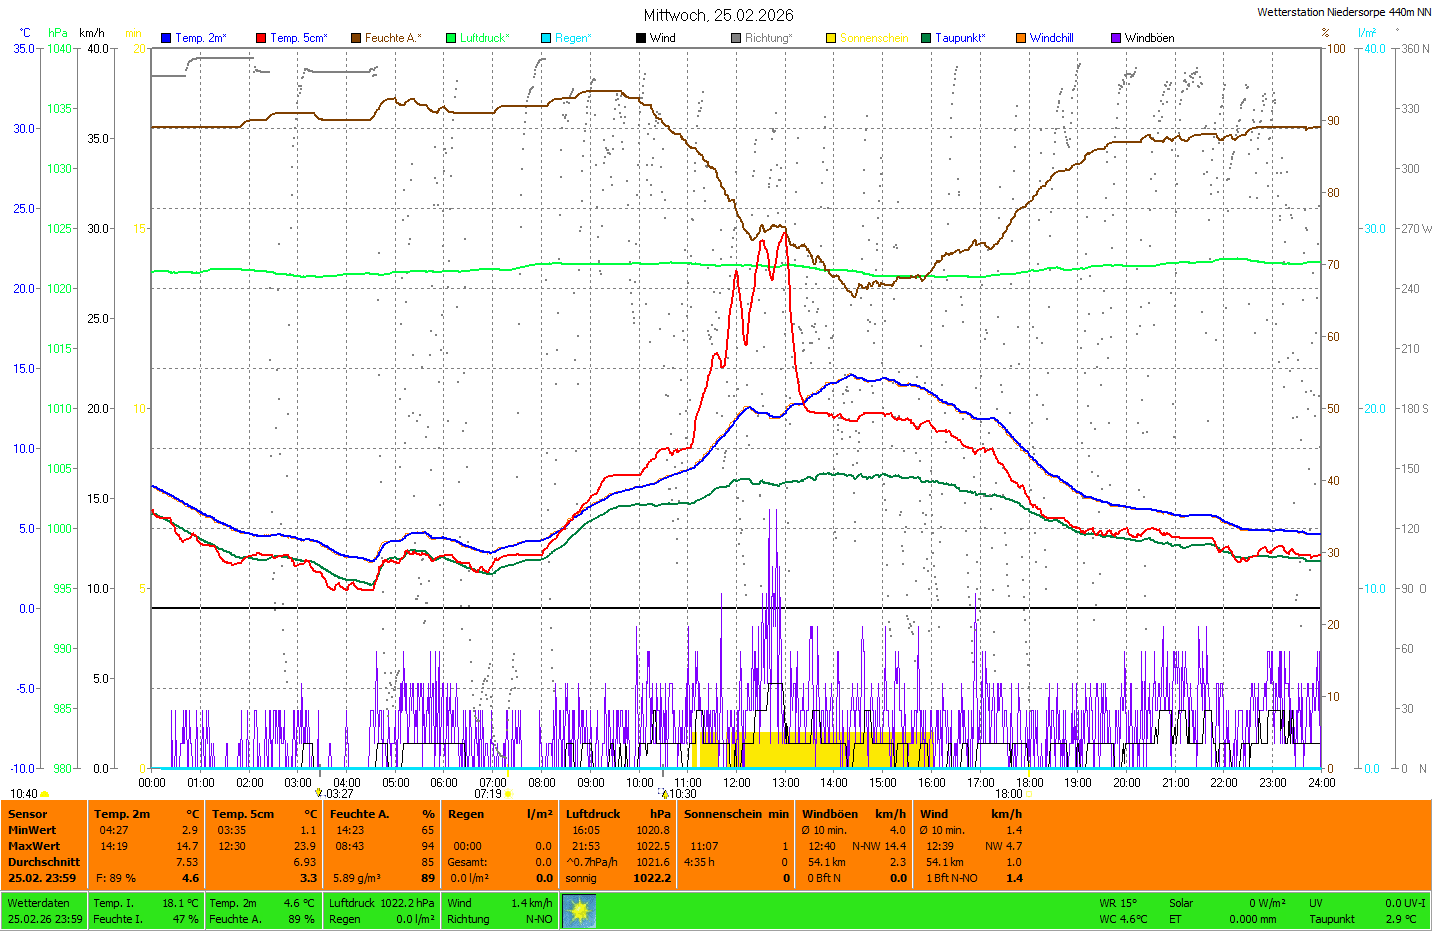Click the Wetterdaten cell in green bar
Viewport: 1432px width, 931px height.
point(38,903)
